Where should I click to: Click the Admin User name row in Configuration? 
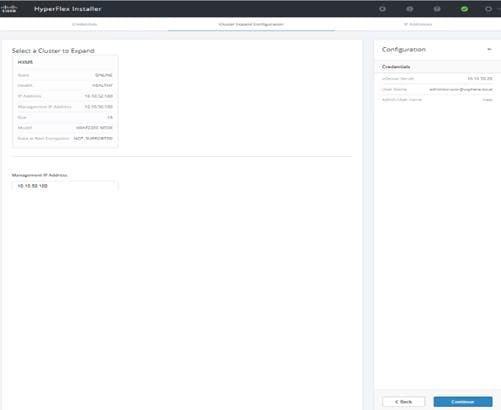437,100
